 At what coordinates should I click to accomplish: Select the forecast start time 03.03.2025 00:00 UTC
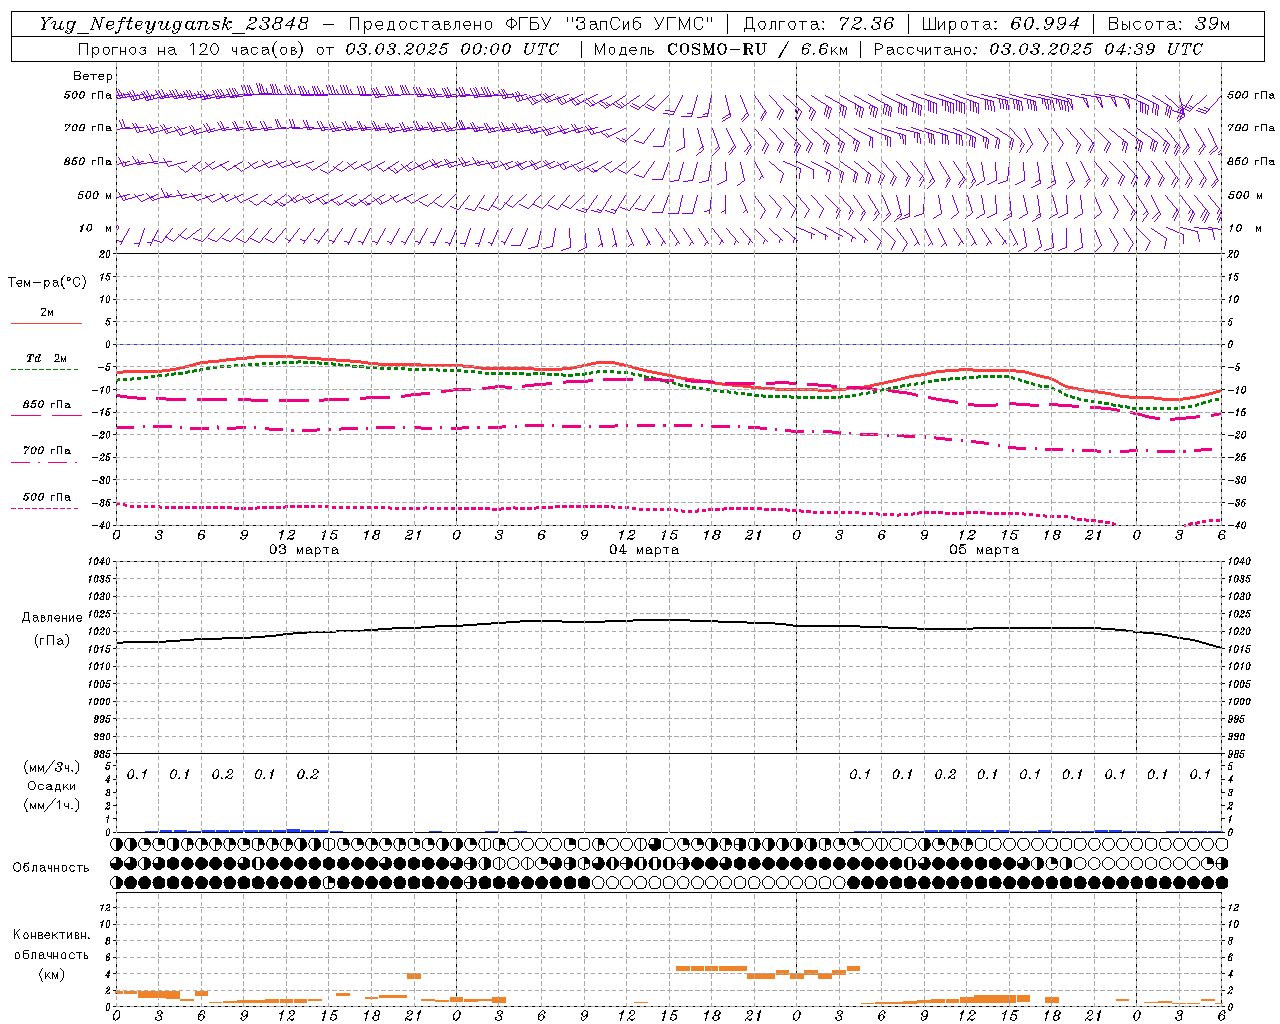[452, 49]
